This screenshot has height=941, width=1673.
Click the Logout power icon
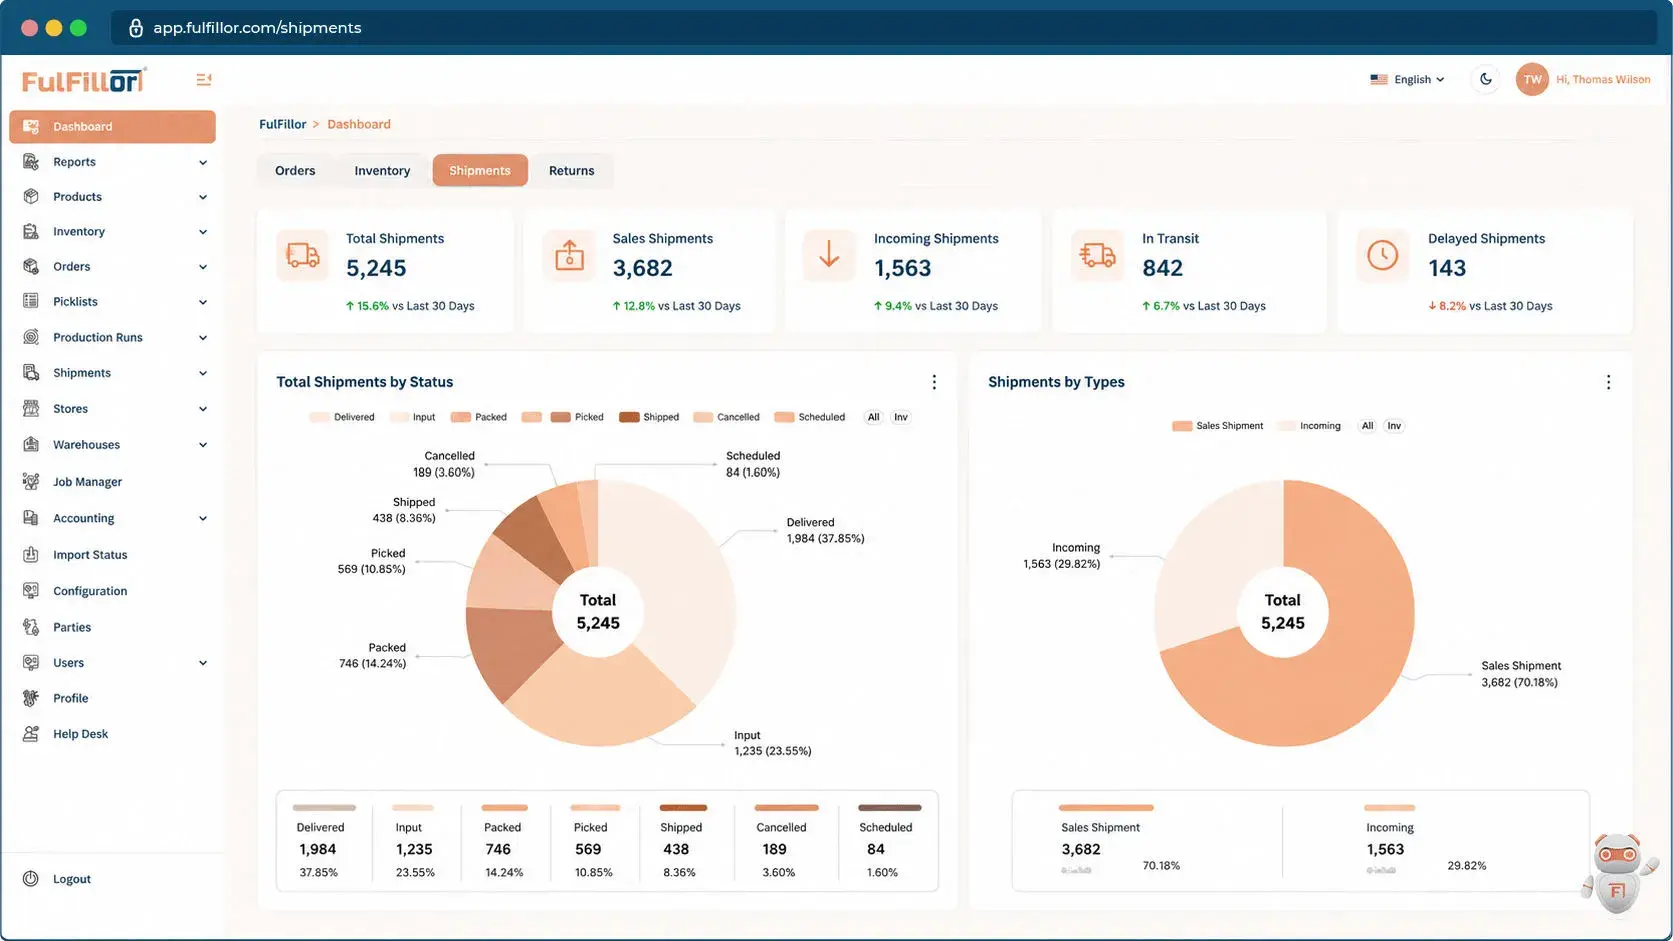coord(31,879)
